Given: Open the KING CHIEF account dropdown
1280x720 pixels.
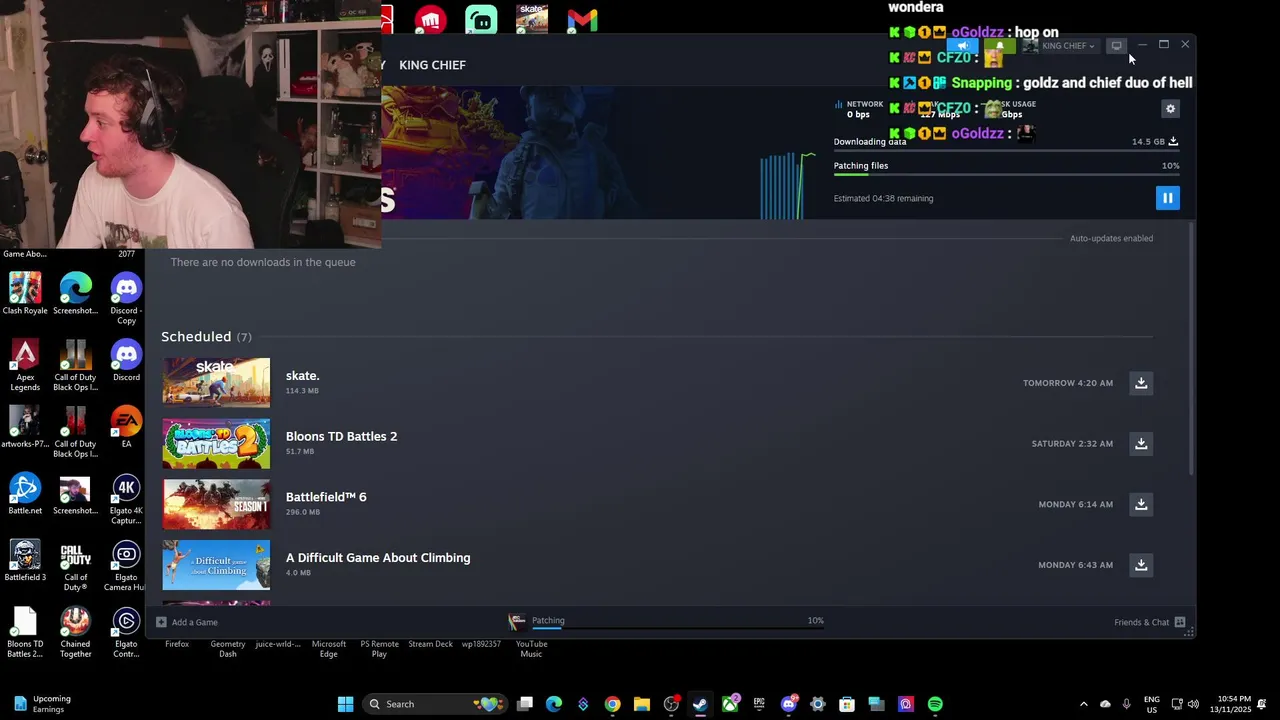Looking at the screenshot, I should point(1059,46).
